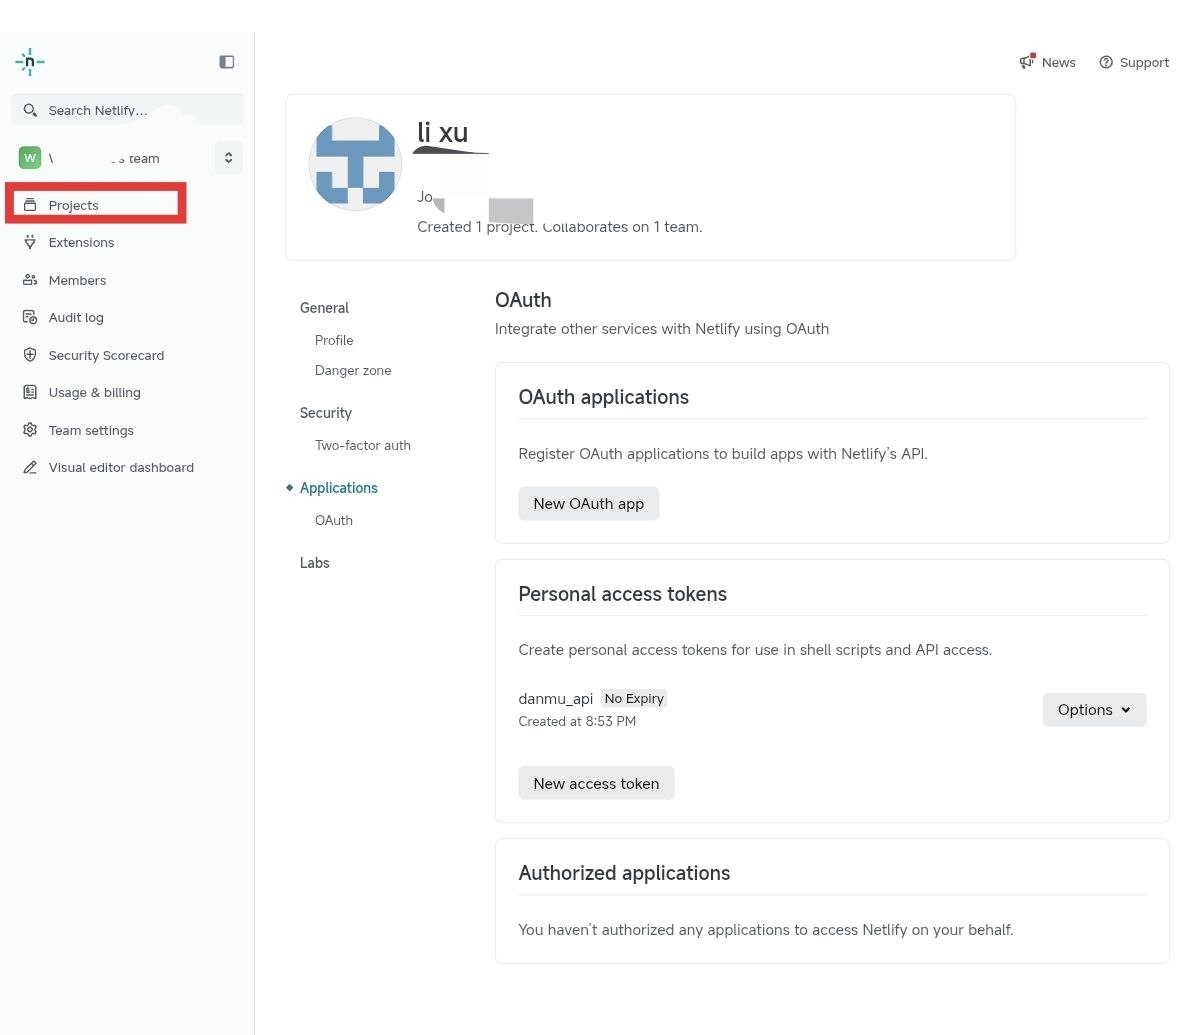Open Members page
Image resolution: width=1199 pixels, height=1035 pixels.
point(77,280)
